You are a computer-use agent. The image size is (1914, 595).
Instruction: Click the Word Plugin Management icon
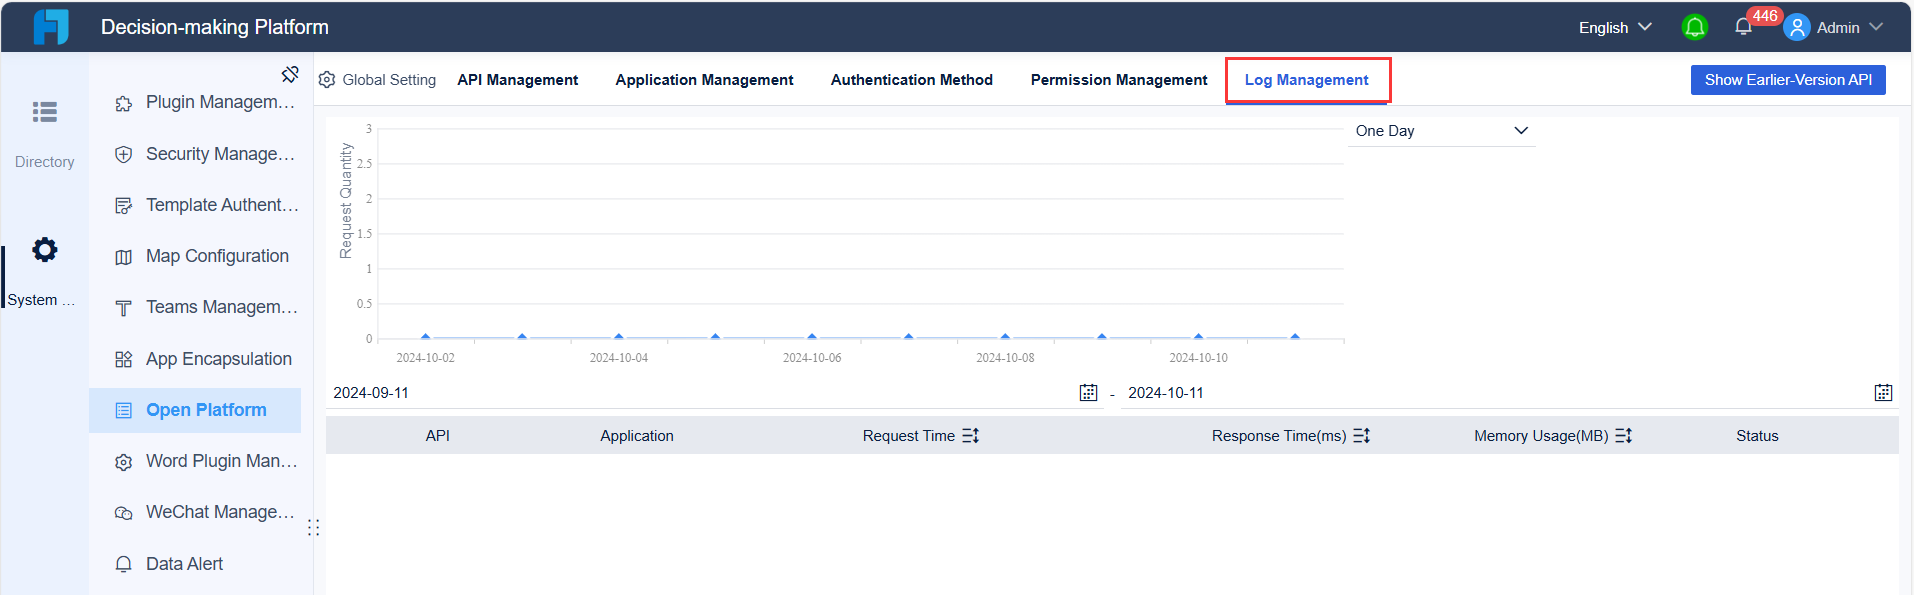124,462
